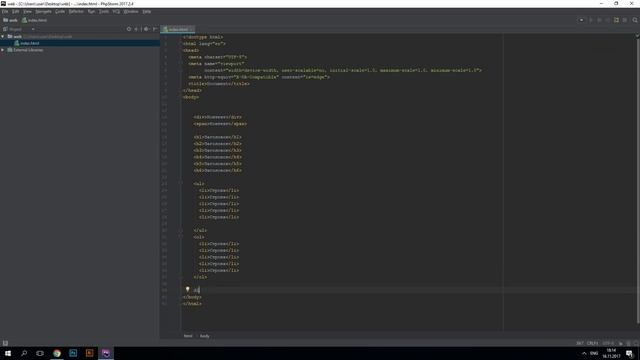Click the body breadcrumb below editor
640x360 pixels.
pyautogui.click(x=204, y=336)
